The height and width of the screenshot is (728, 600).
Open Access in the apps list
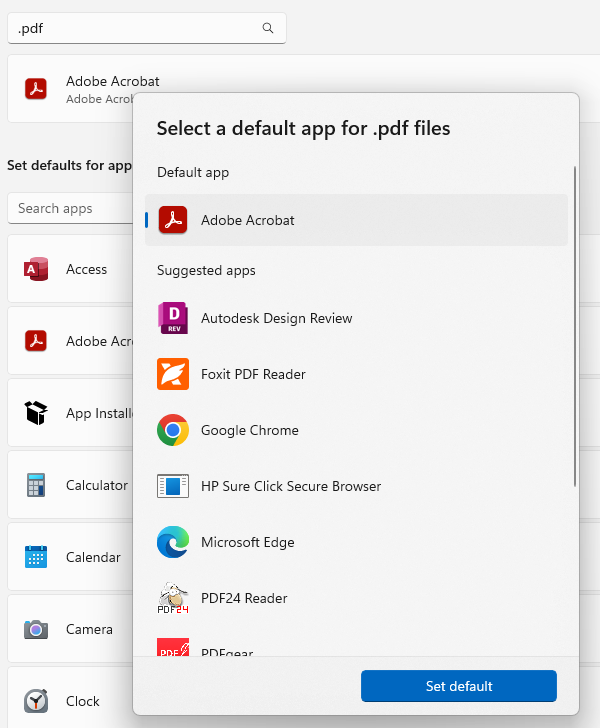[x=71, y=269]
